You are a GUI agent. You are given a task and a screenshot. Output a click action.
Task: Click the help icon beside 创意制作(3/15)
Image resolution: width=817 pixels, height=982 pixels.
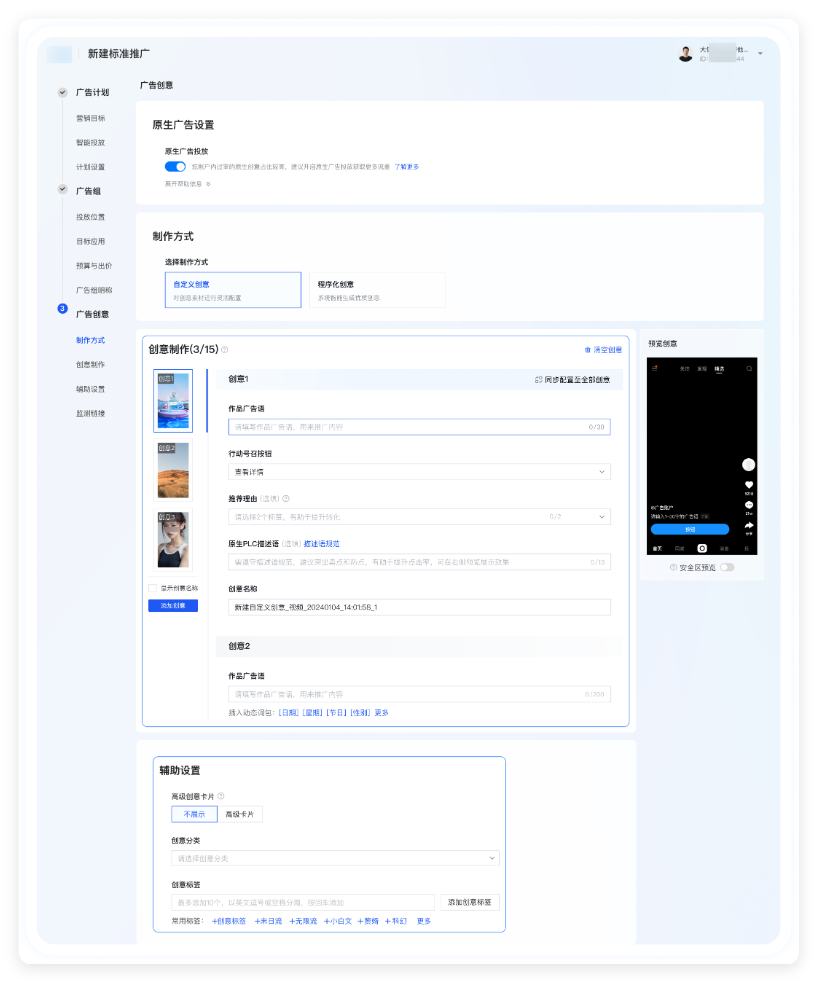coord(225,350)
